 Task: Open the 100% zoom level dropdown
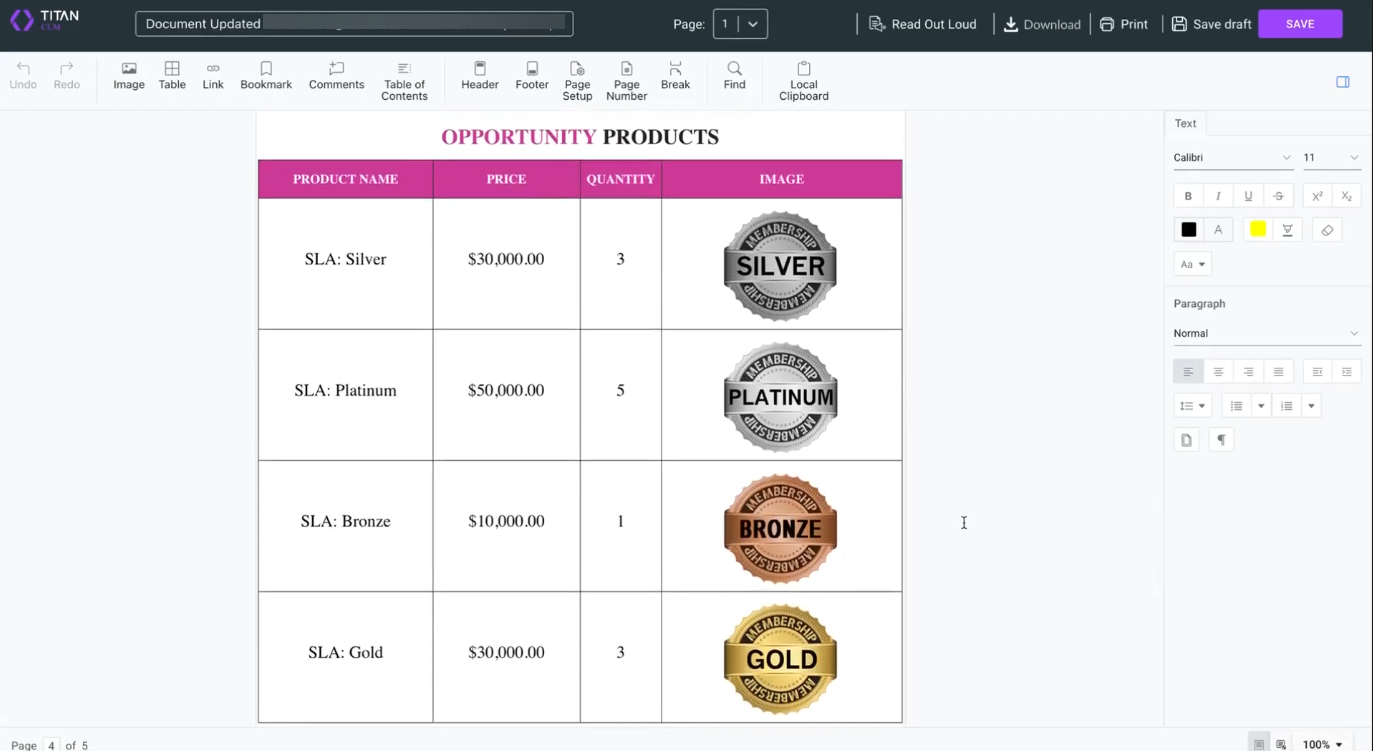[x=1321, y=744]
